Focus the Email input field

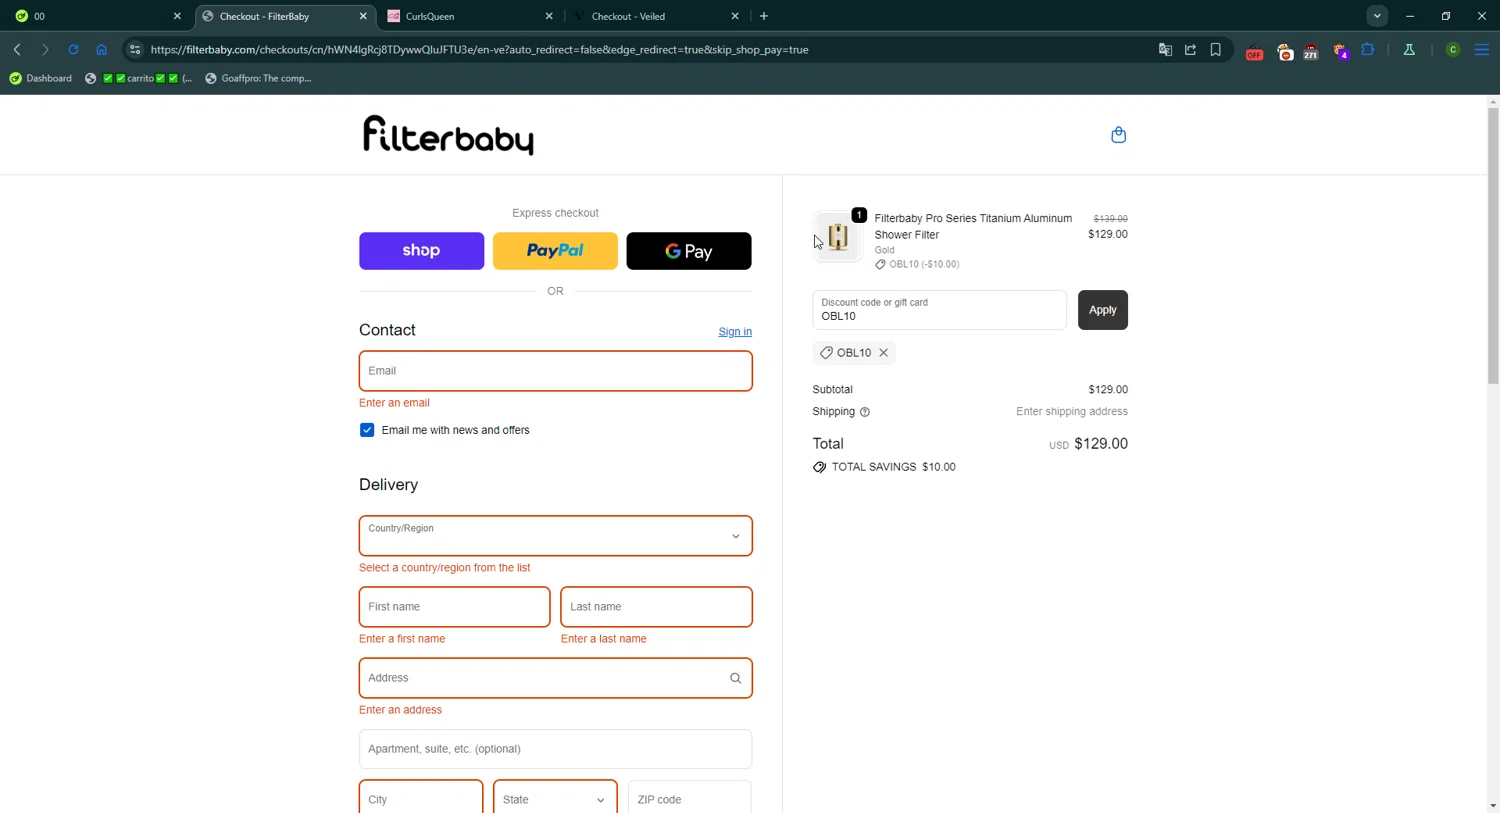pos(555,371)
